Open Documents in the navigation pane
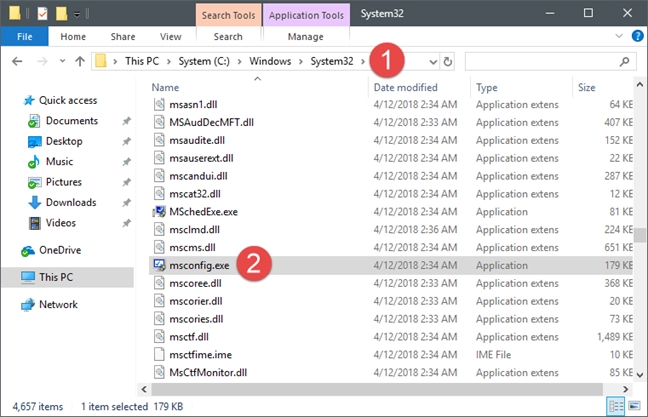This screenshot has width=648, height=417. coord(71,121)
